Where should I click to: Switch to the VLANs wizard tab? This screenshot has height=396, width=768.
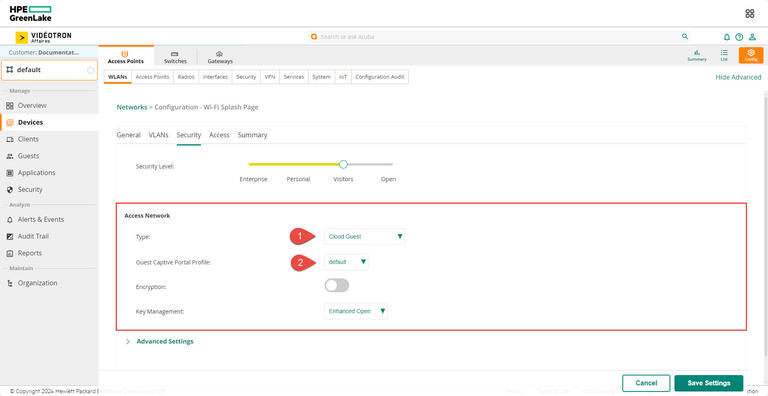[159, 135]
